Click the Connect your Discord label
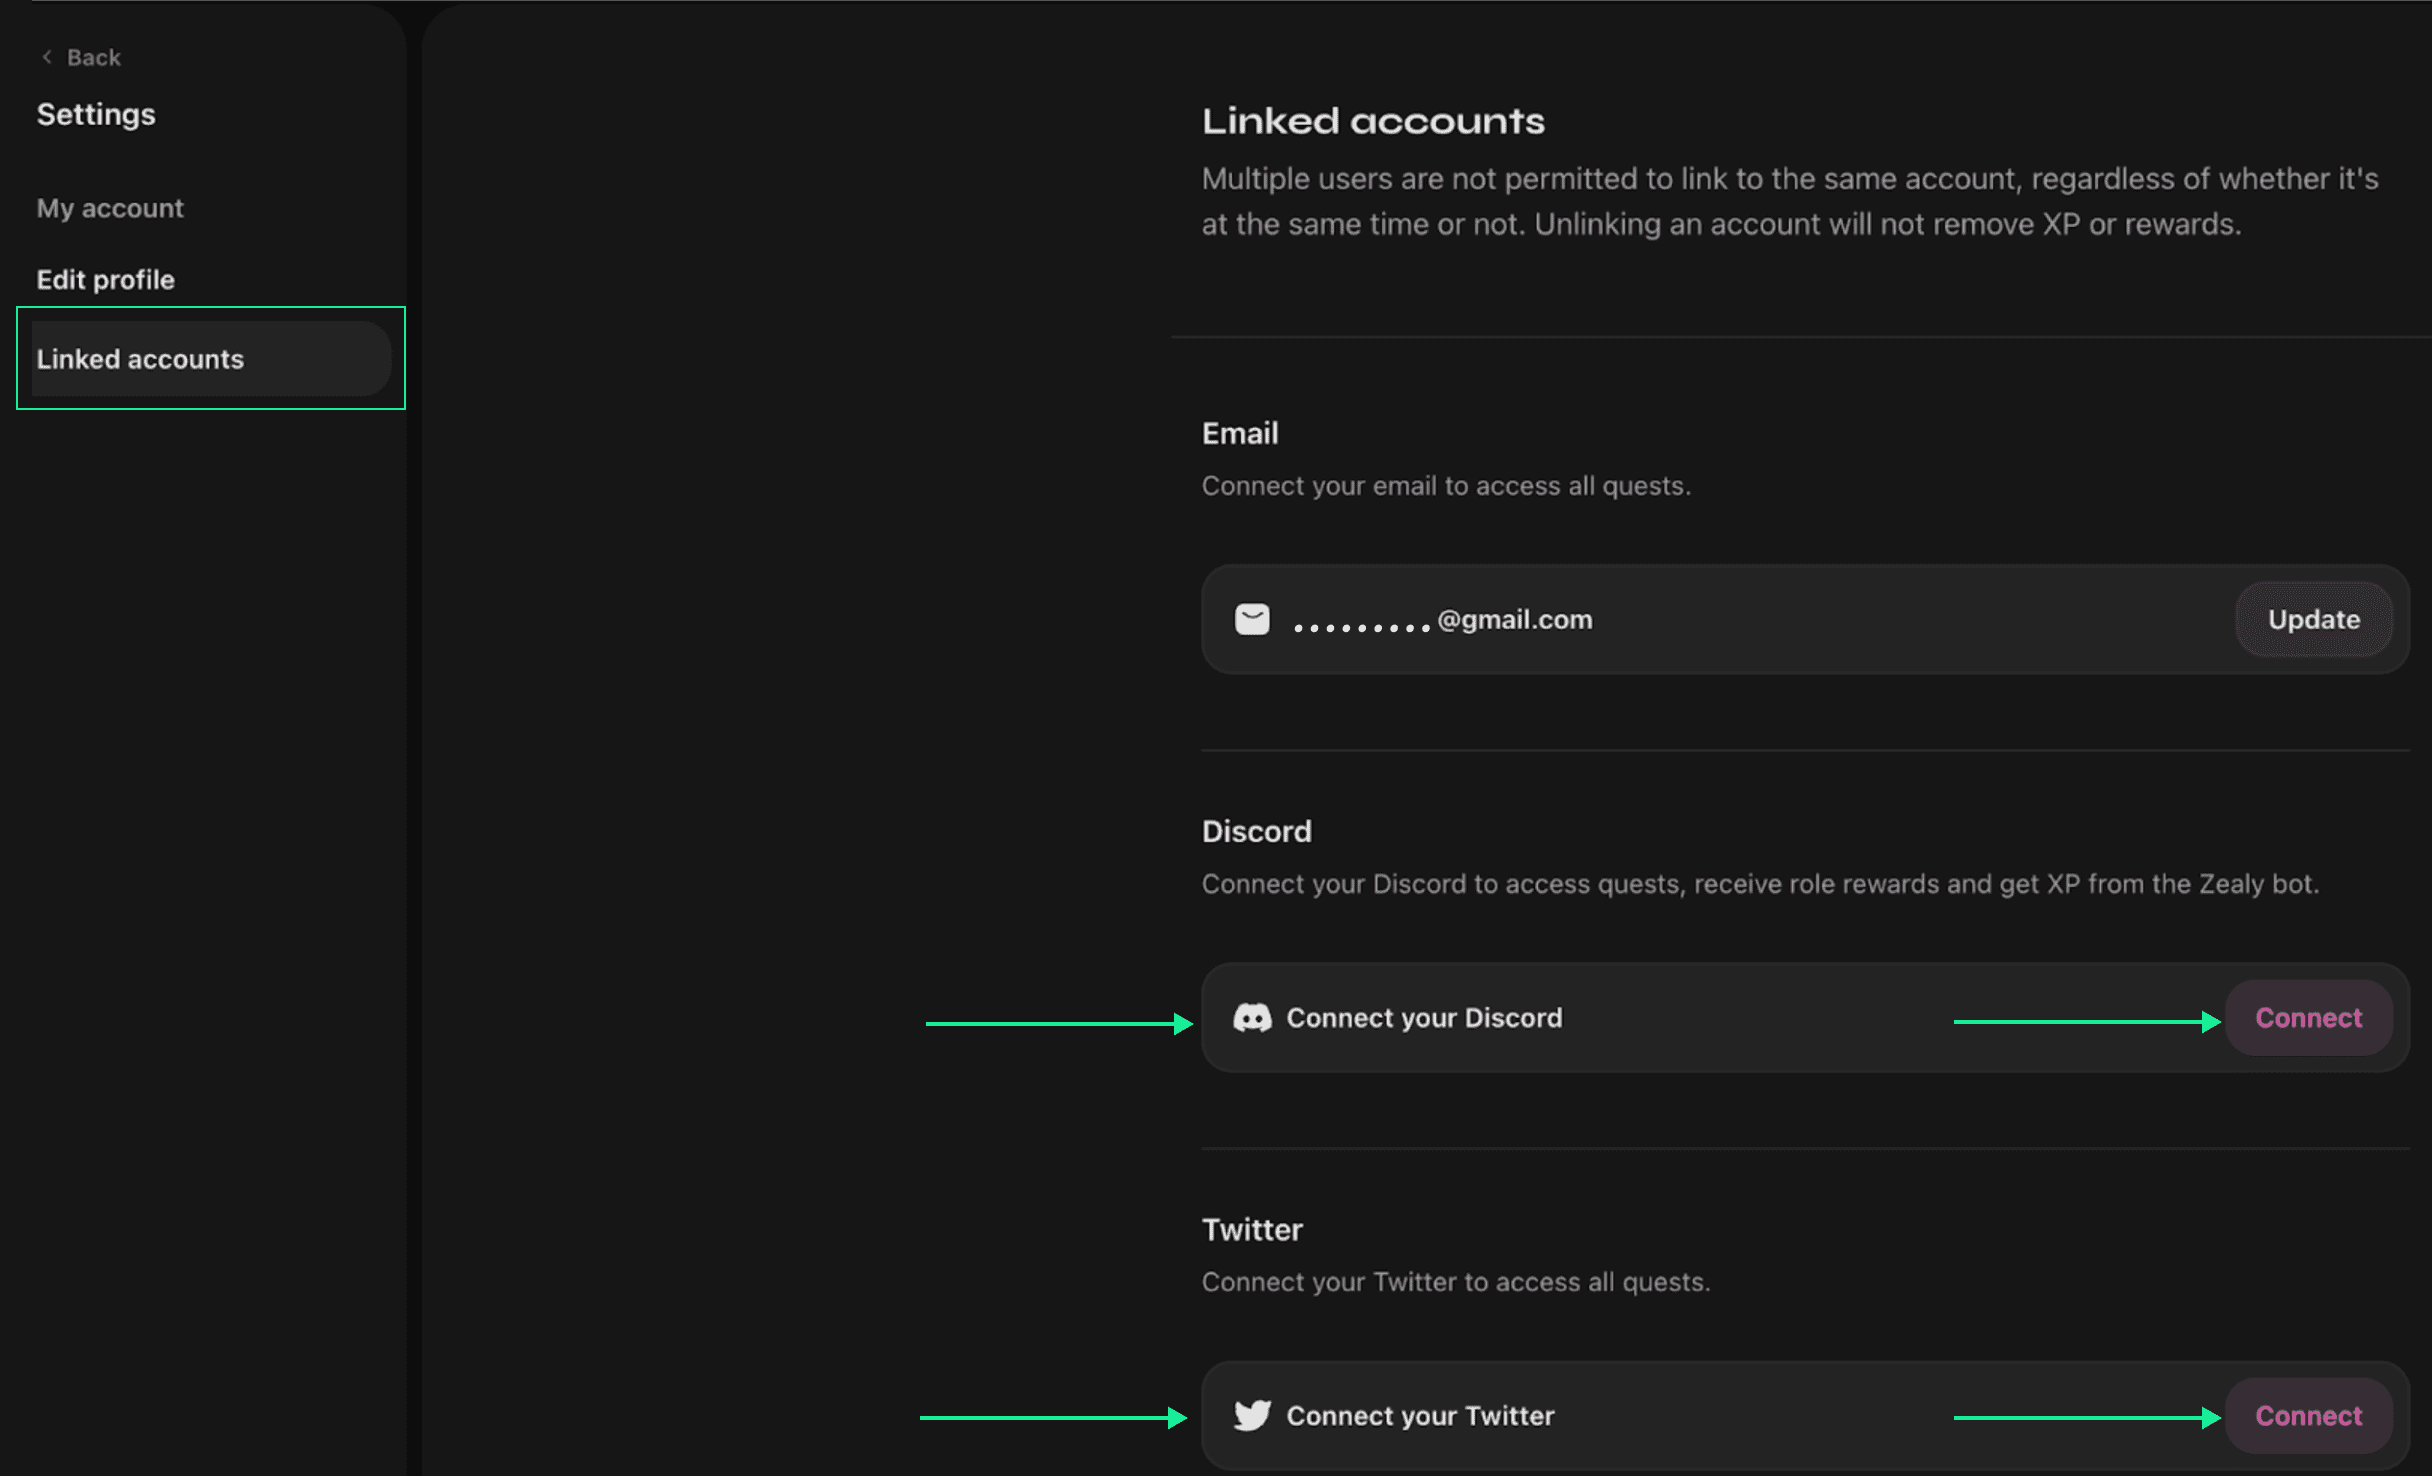2432x1476 pixels. click(x=1423, y=1018)
